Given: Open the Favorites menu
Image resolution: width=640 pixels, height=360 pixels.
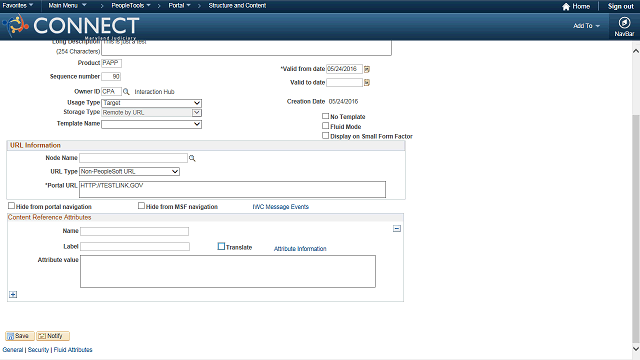Looking at the screenshot, I should tap(18, 6).
